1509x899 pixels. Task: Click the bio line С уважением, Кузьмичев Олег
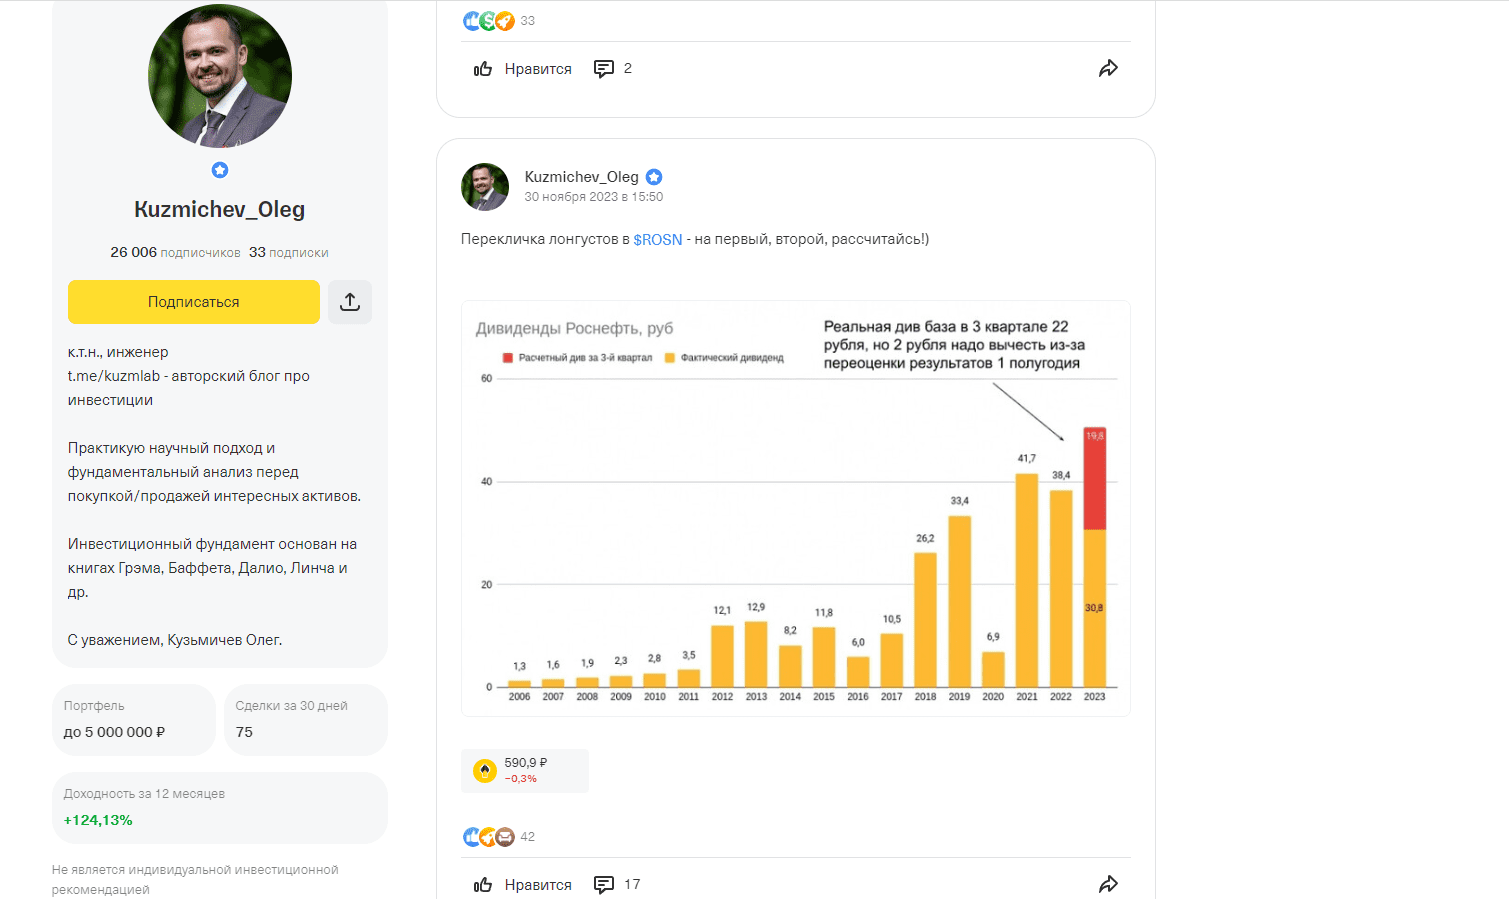point(175,640)
